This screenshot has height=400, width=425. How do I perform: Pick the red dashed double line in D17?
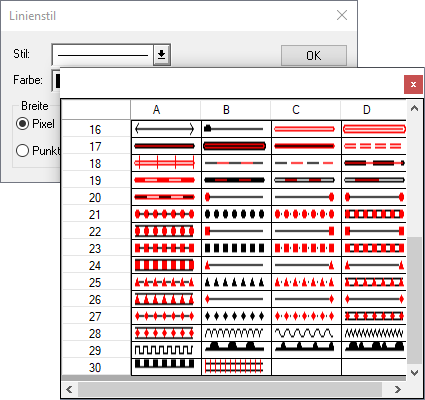(x=374, y=146)
